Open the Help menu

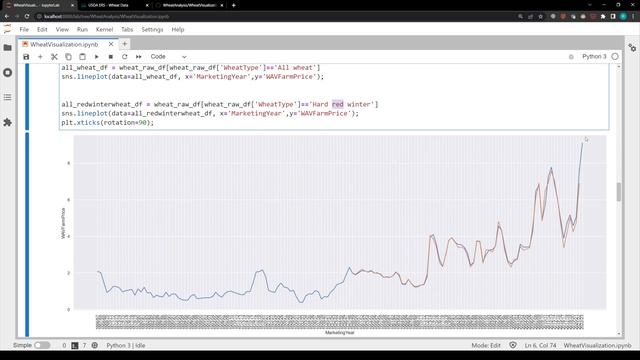(178, 29)
